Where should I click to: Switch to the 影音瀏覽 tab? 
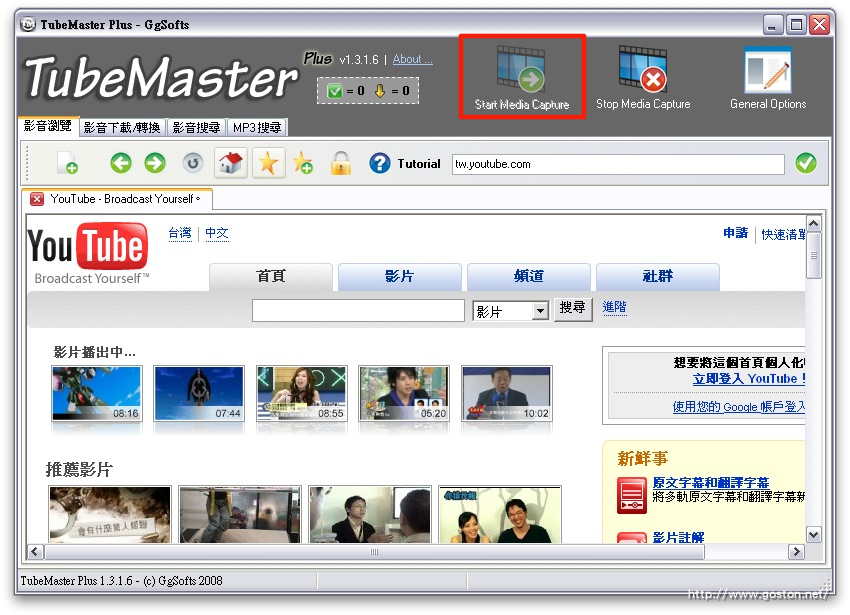click(x=48, y=126)
